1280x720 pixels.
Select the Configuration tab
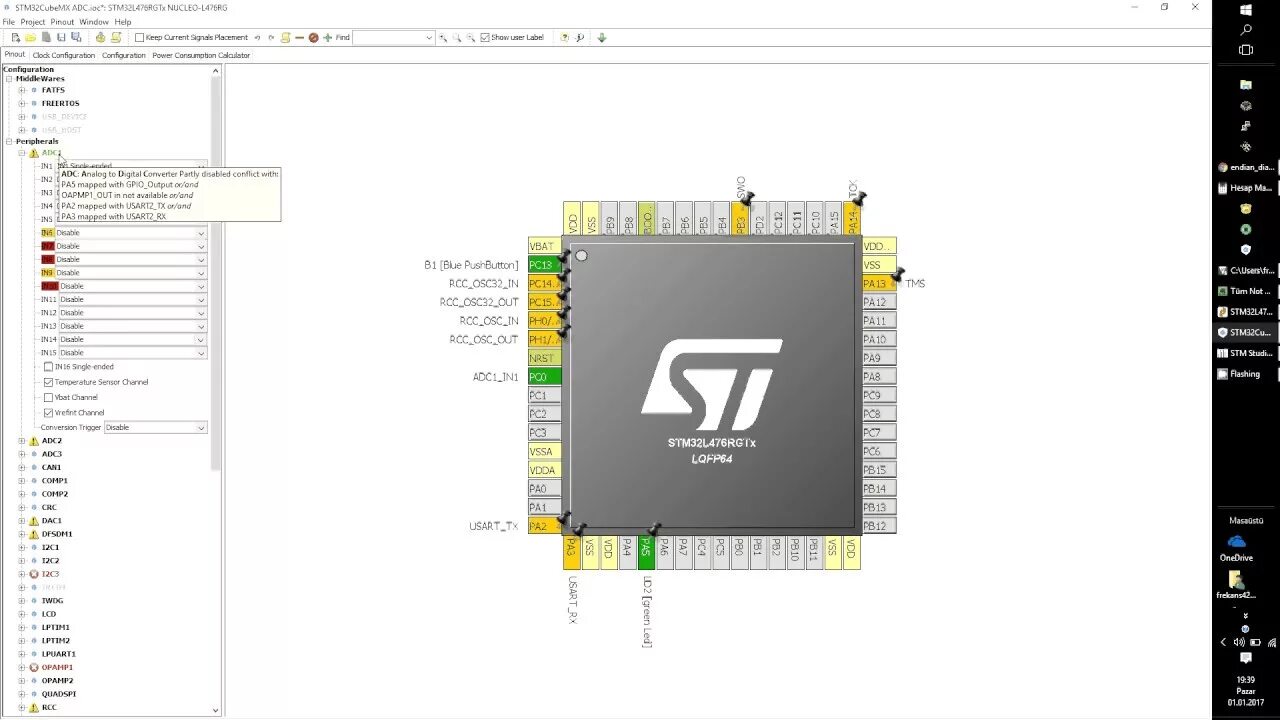tap(123, 55)
